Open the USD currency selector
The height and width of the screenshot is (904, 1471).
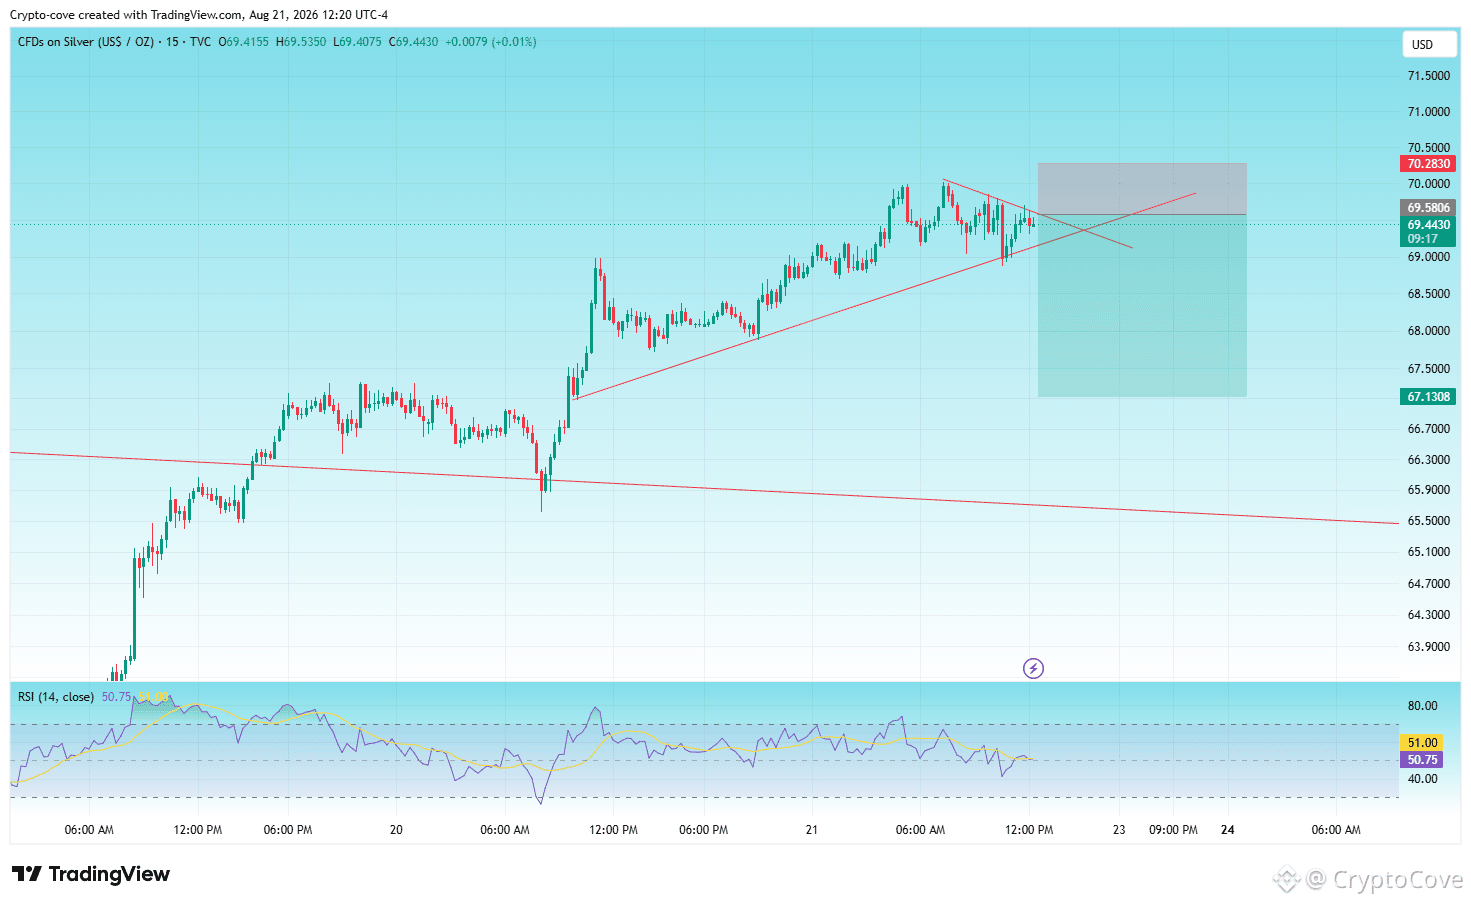1429,44
